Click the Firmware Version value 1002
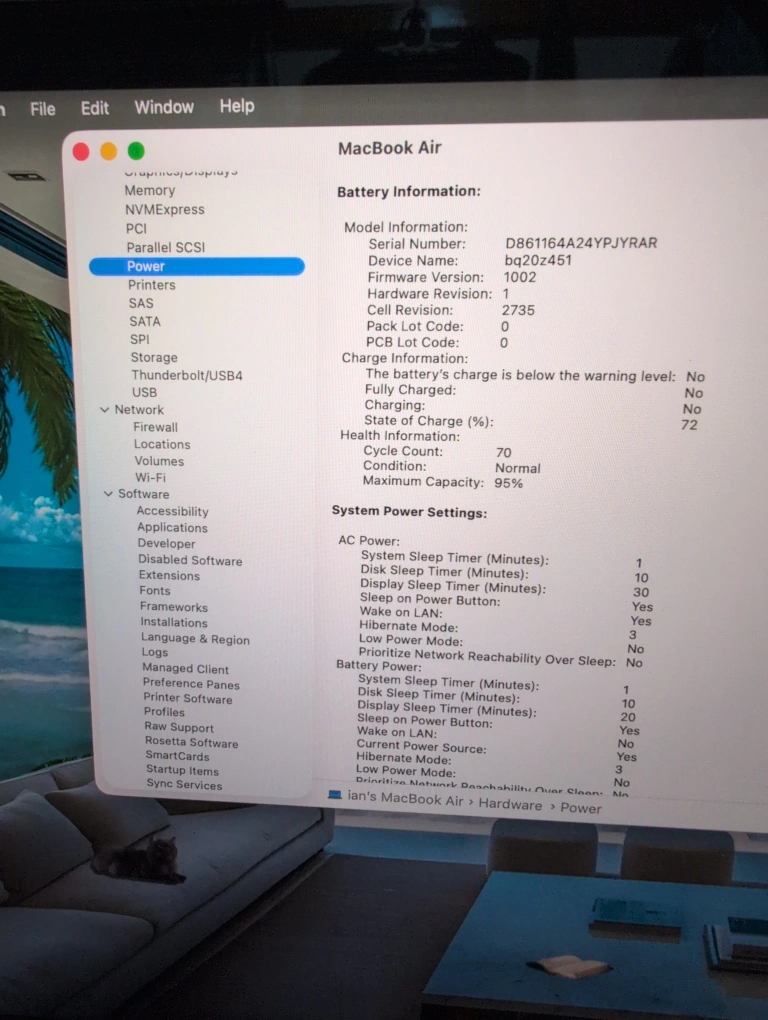 pos(520,277)
